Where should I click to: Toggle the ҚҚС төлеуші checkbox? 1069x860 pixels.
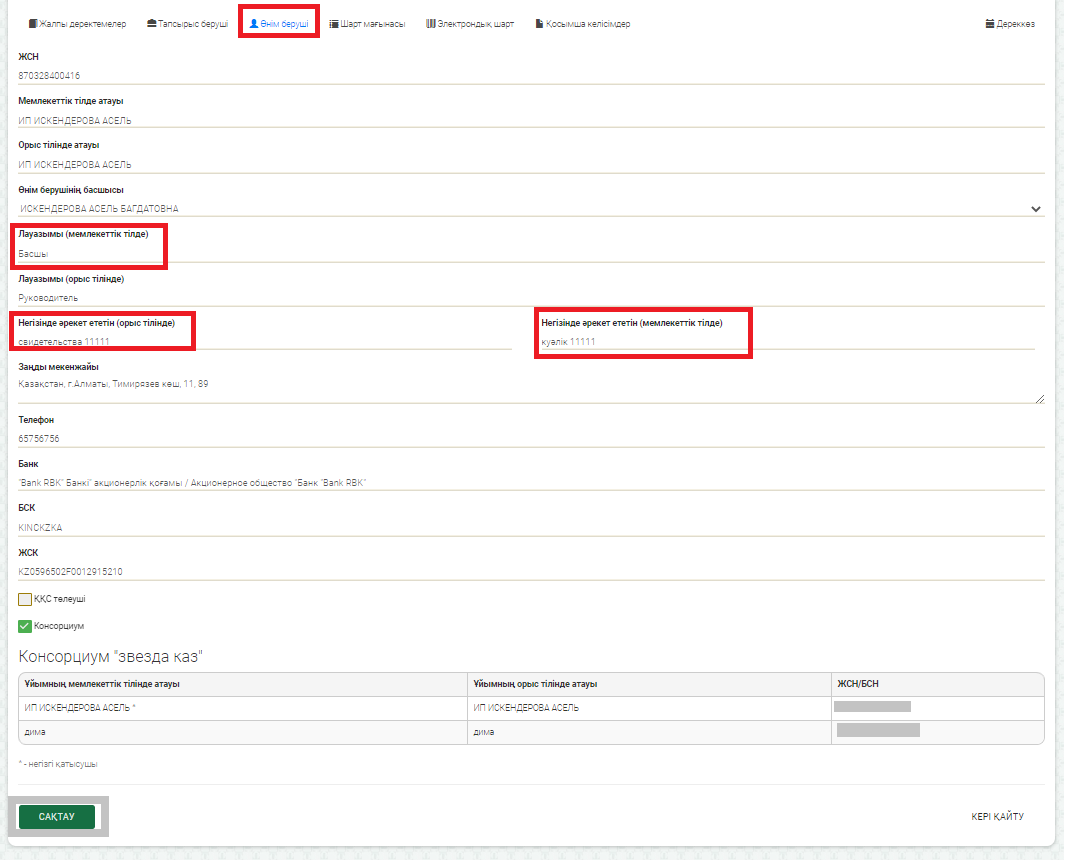coord(25,599)
